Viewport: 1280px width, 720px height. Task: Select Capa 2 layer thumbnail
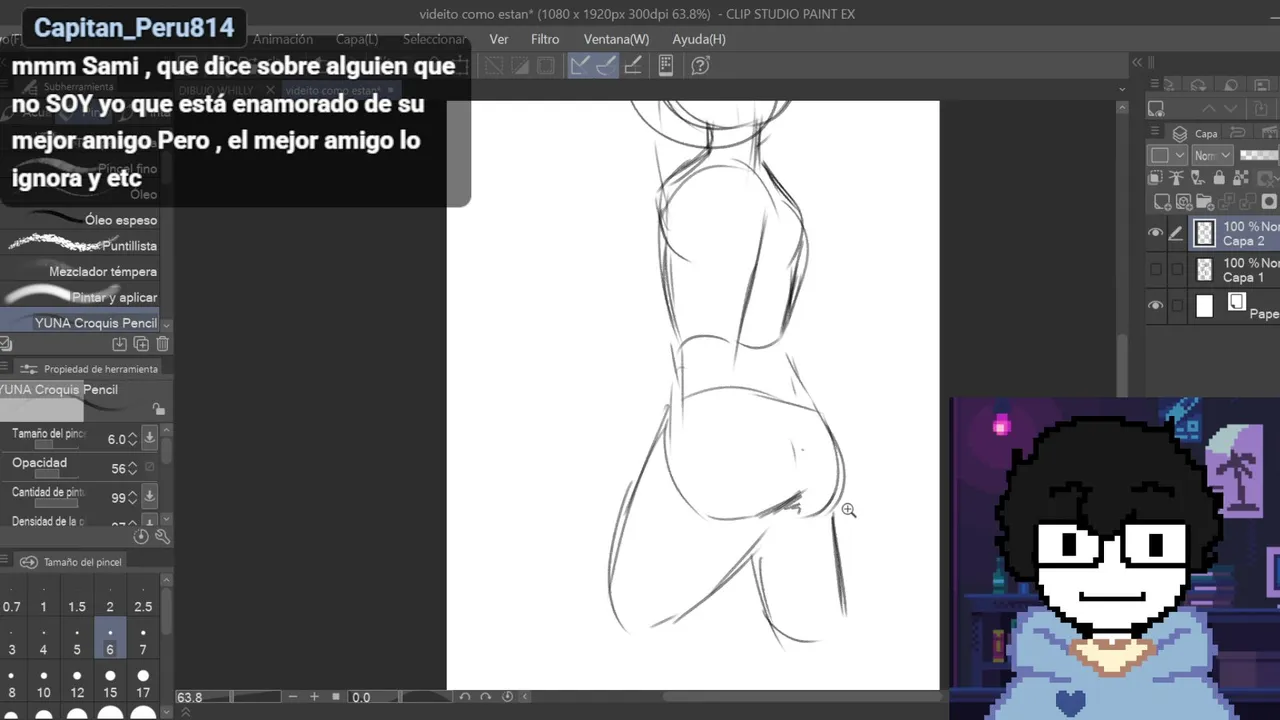coord(1204,233)
